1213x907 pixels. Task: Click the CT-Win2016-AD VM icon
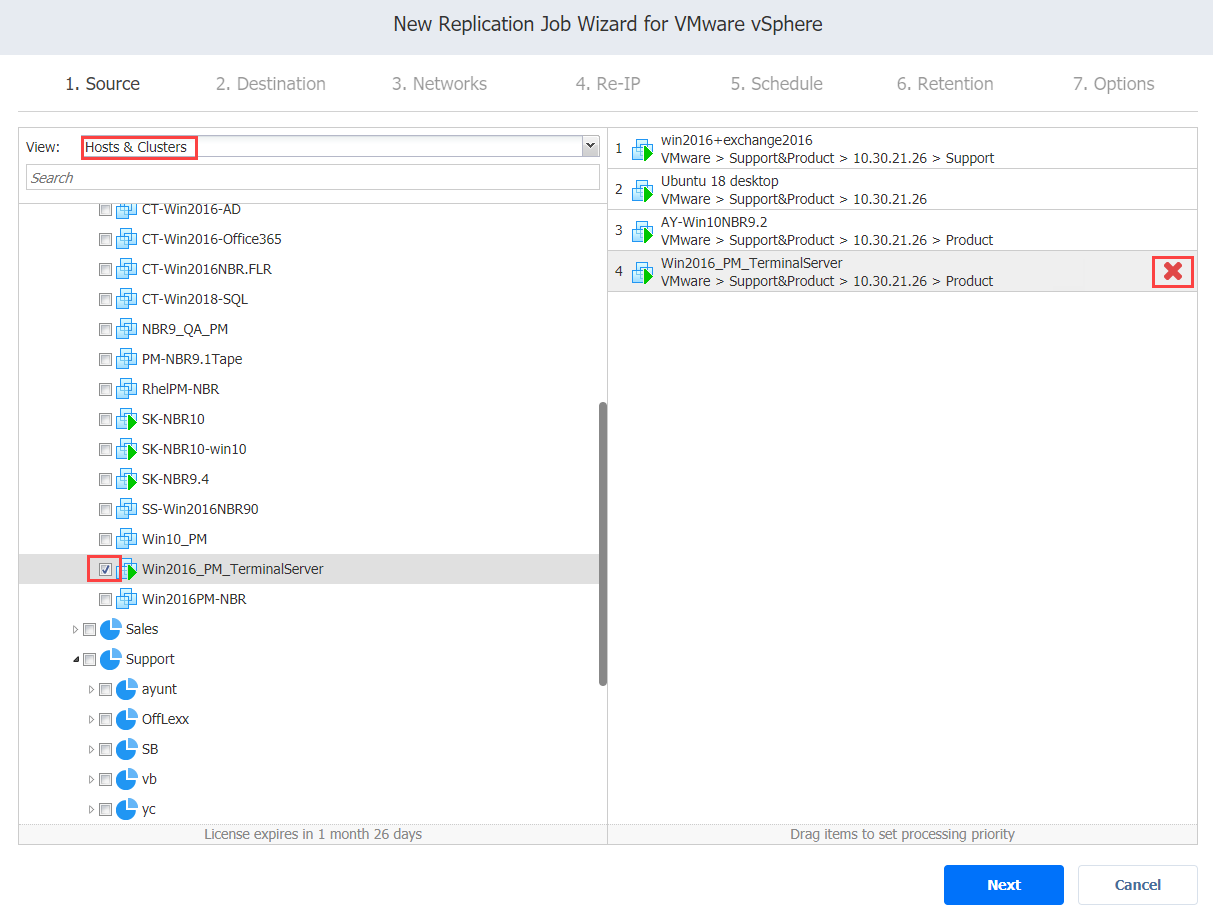tap(126, 210)
